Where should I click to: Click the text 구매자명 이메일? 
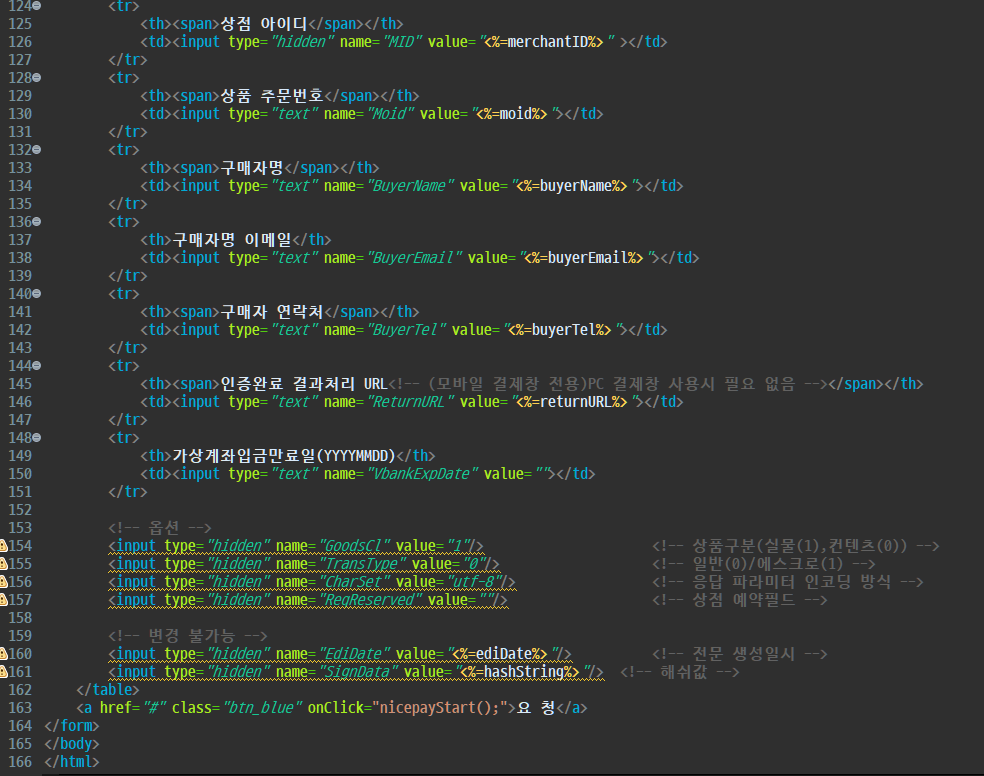(232, 240)
